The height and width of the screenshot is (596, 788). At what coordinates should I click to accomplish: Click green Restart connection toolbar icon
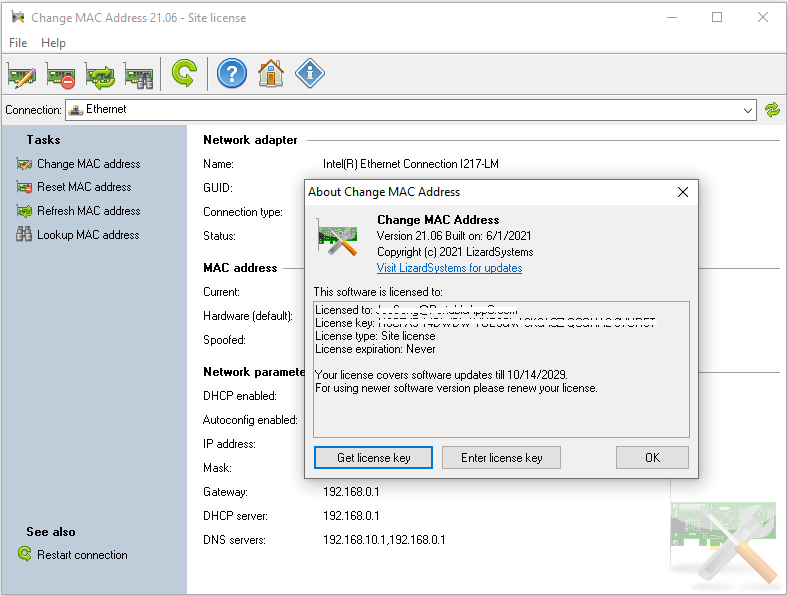click(184, 73)
